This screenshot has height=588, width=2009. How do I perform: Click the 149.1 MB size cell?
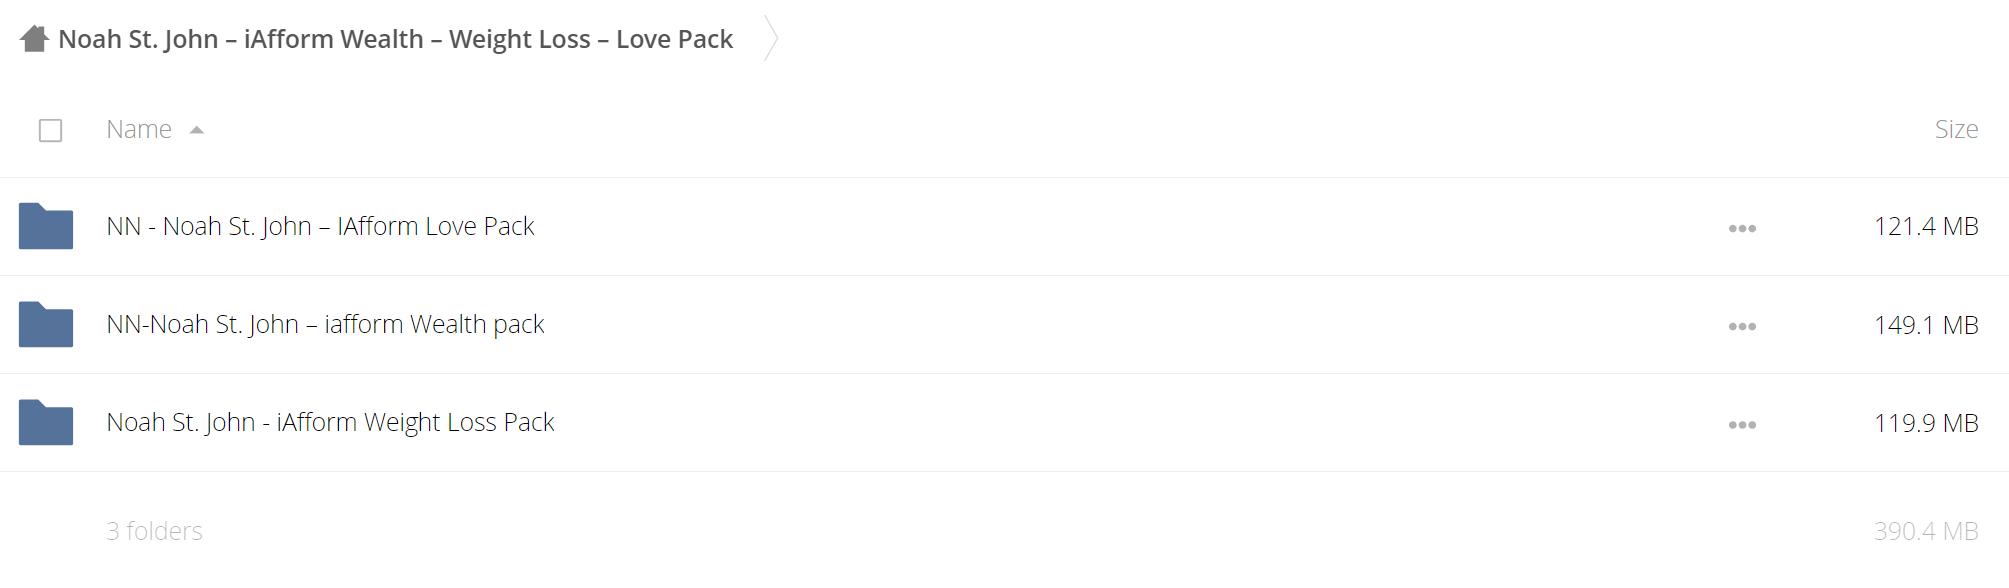pos(1926,324)
